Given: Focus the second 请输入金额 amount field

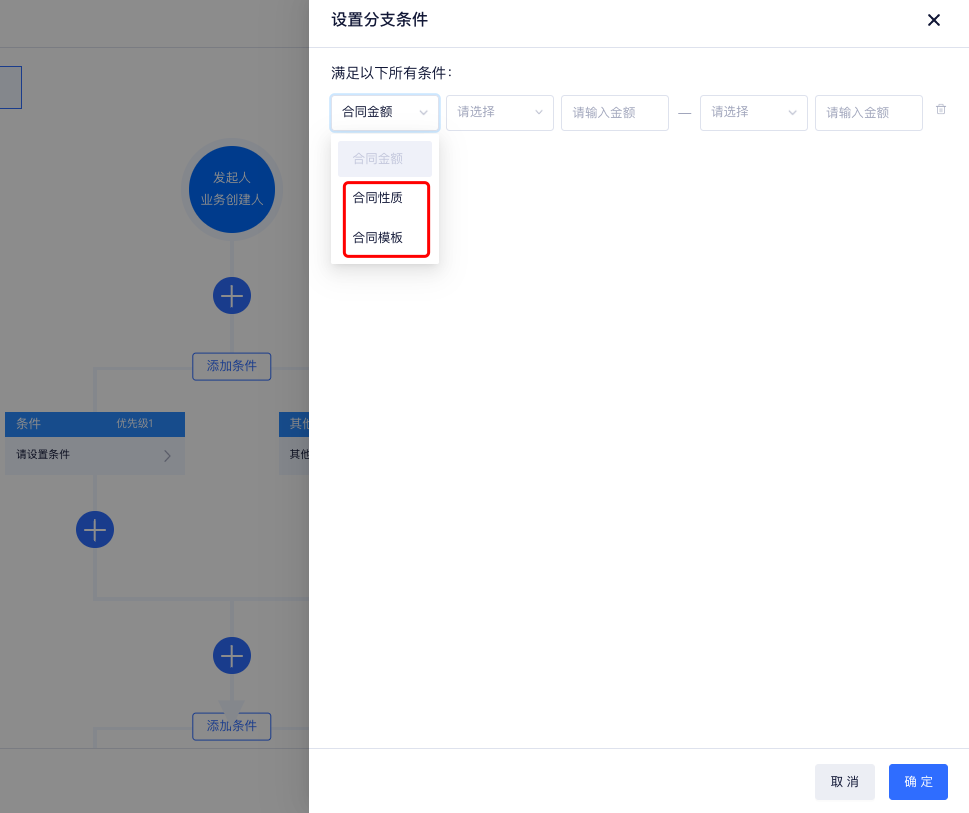Looking at the screenshot, I should point(868,113).
